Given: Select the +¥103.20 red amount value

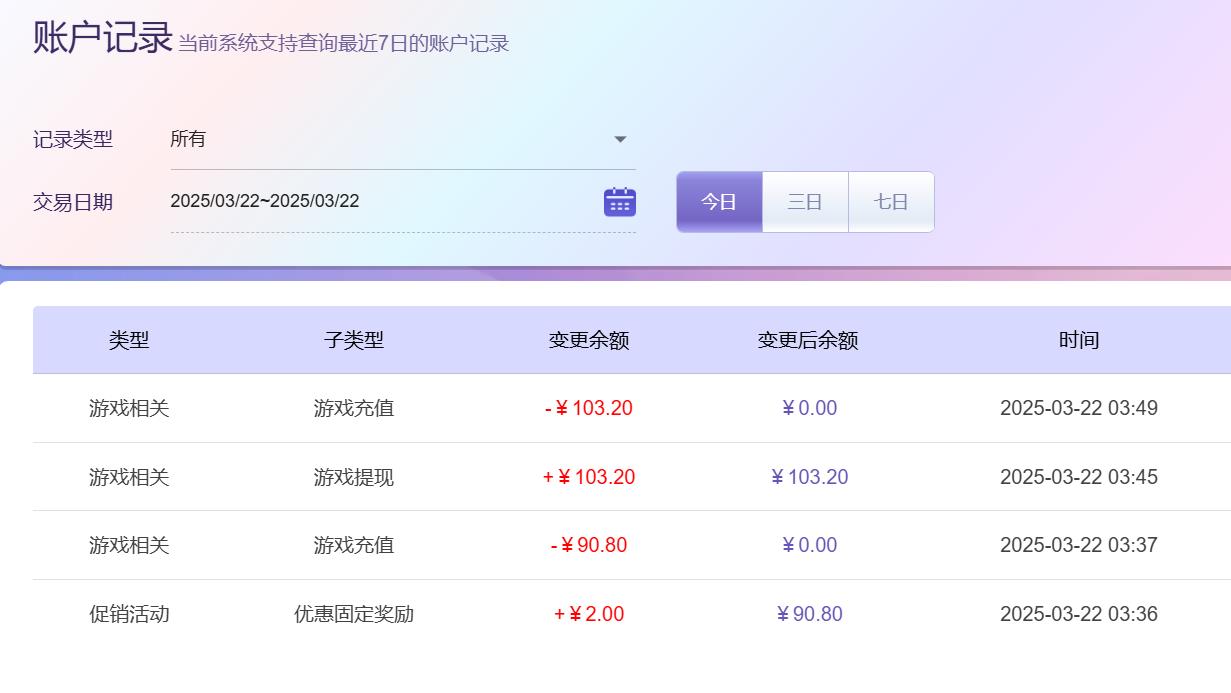Looking at the screenshot, I should [588, 477].
